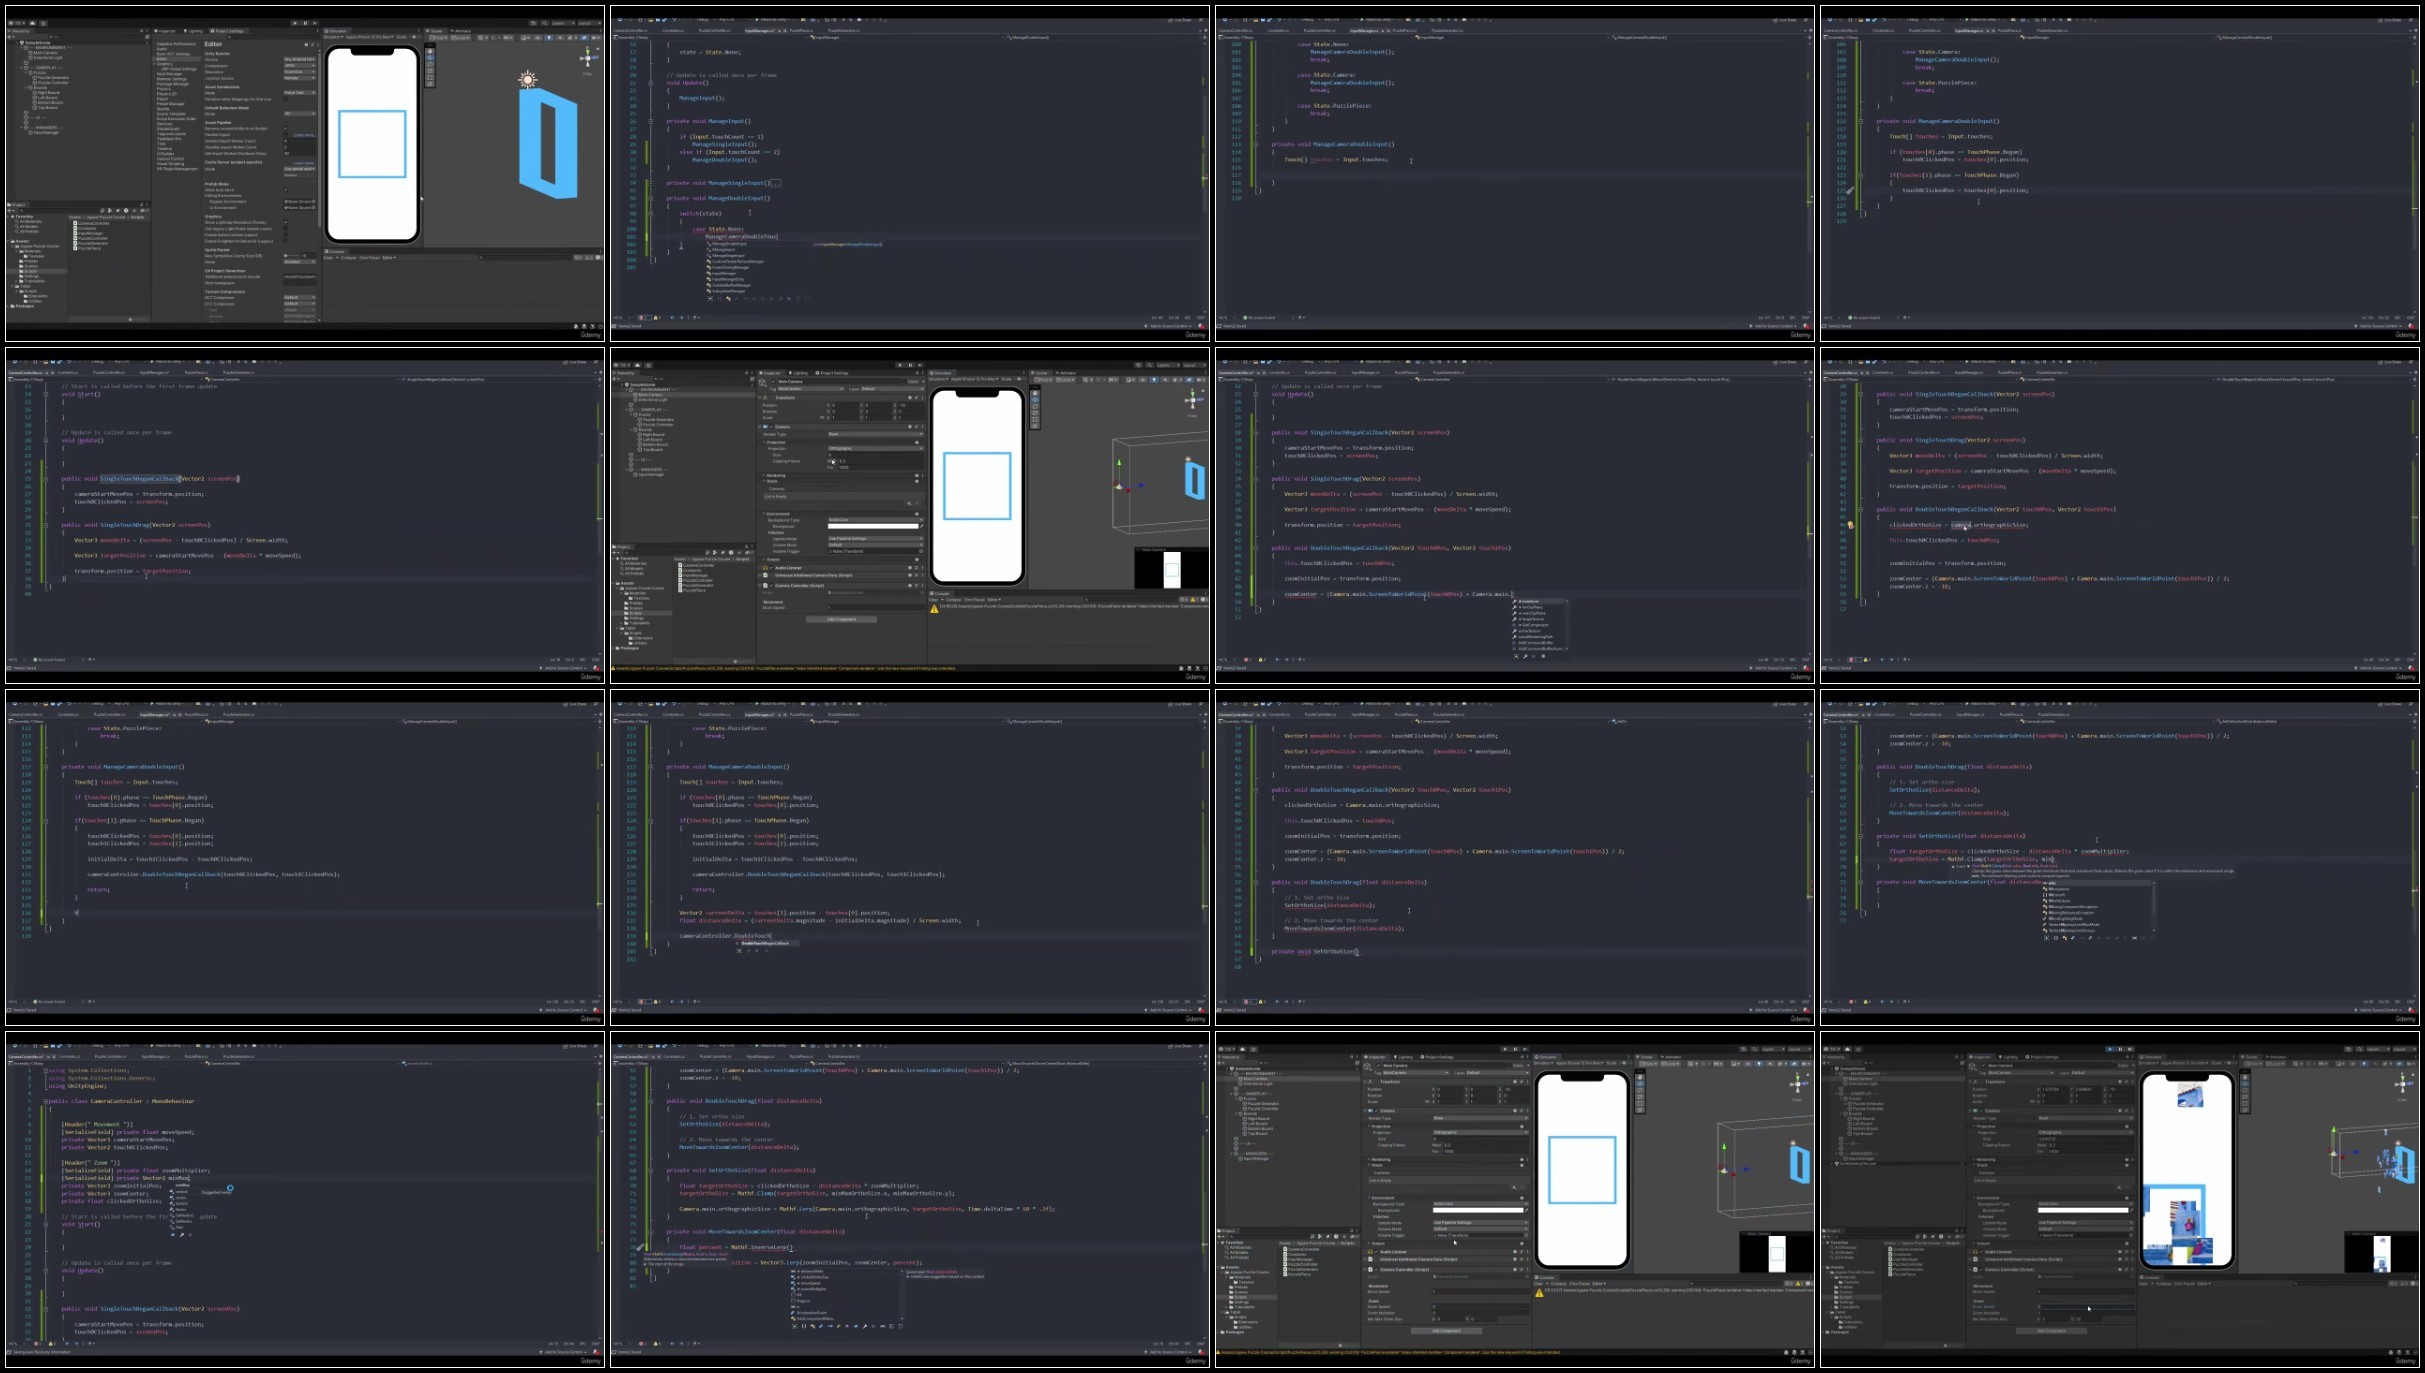2425x1373 pixels.
Task: Select Main Camera in Editor settings frame's Hierarchy
Action: (43, 53)
